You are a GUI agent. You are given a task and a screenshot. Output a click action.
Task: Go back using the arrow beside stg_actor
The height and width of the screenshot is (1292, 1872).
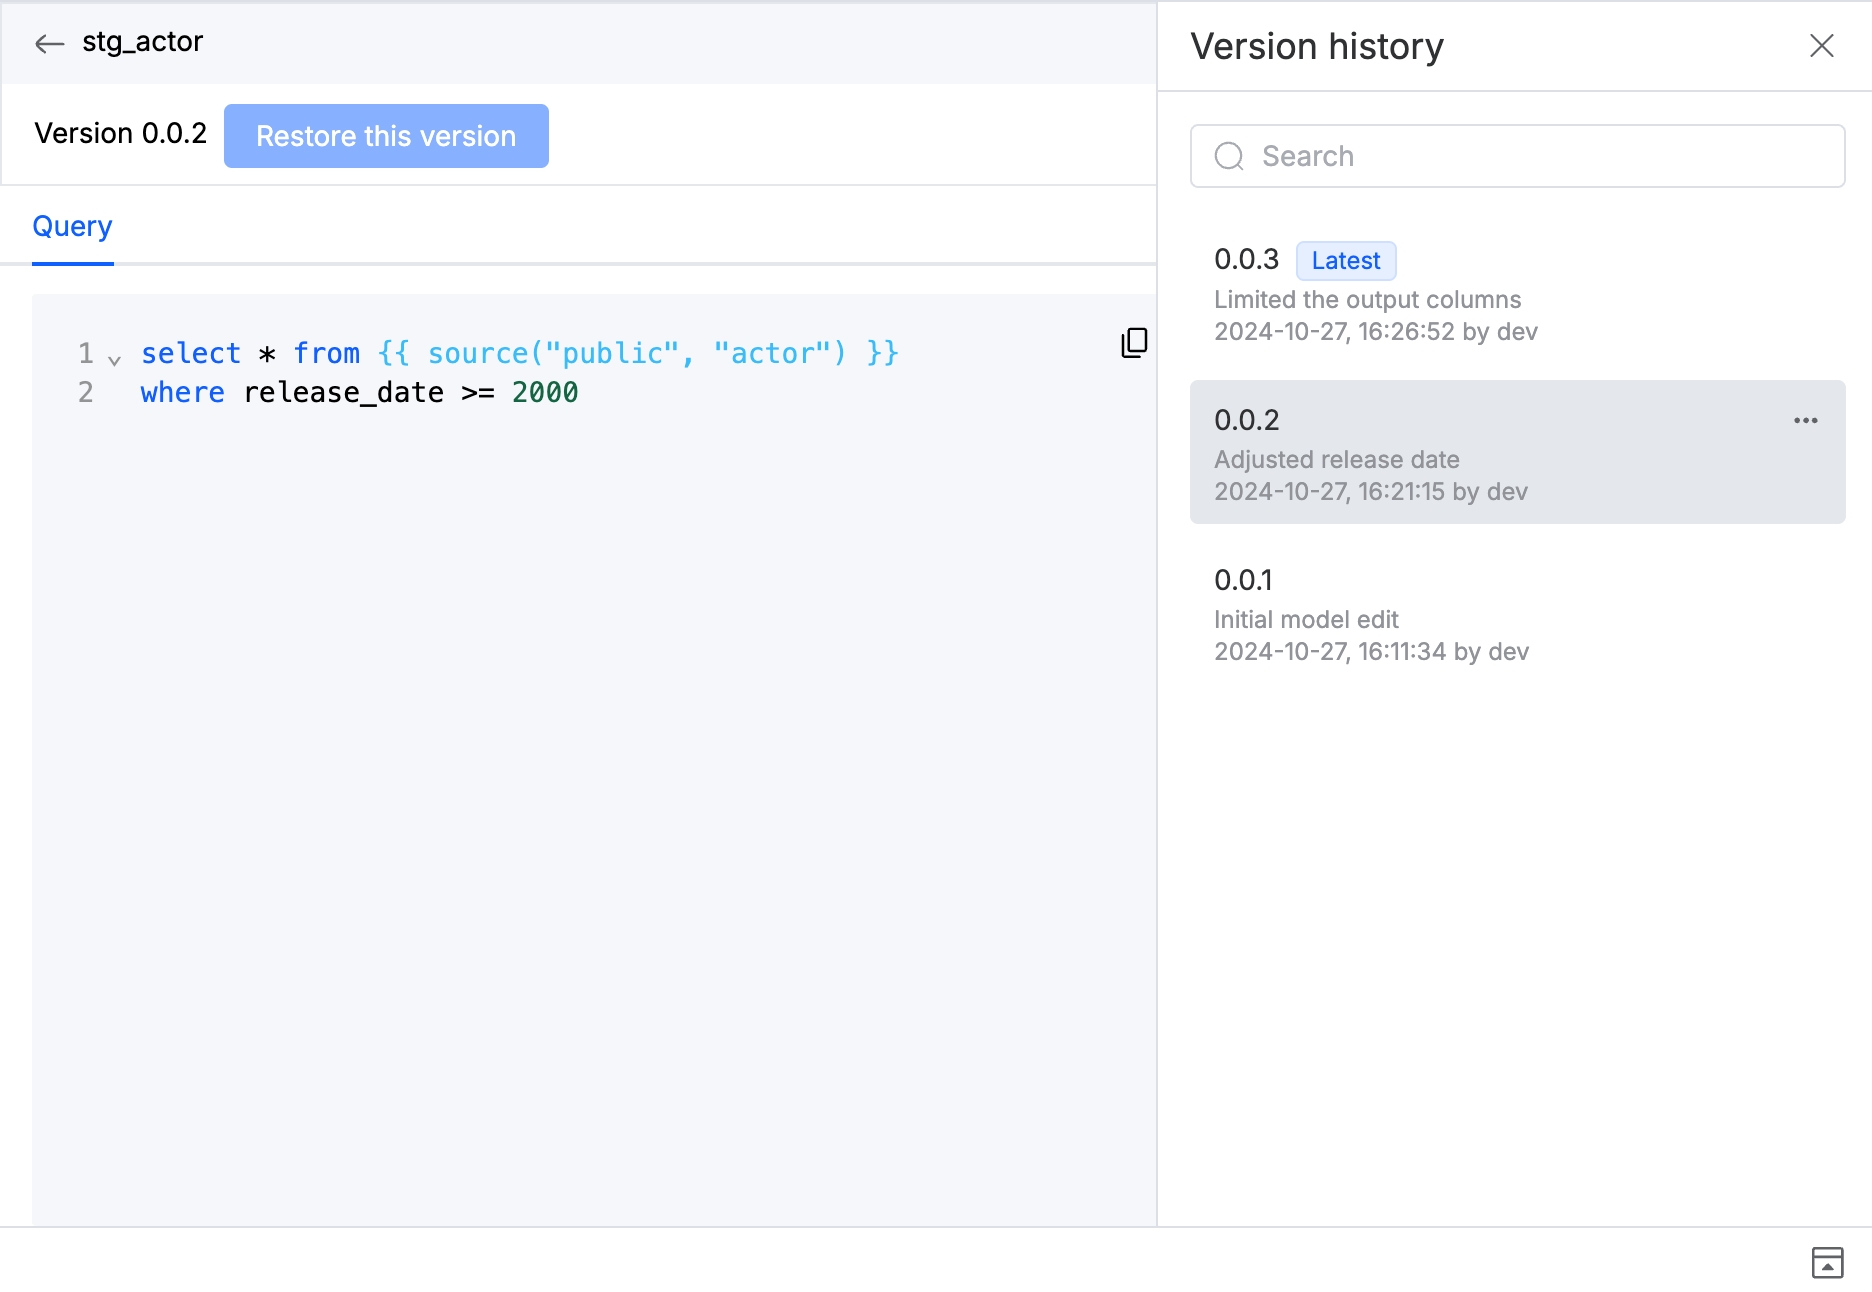[49, 43]
